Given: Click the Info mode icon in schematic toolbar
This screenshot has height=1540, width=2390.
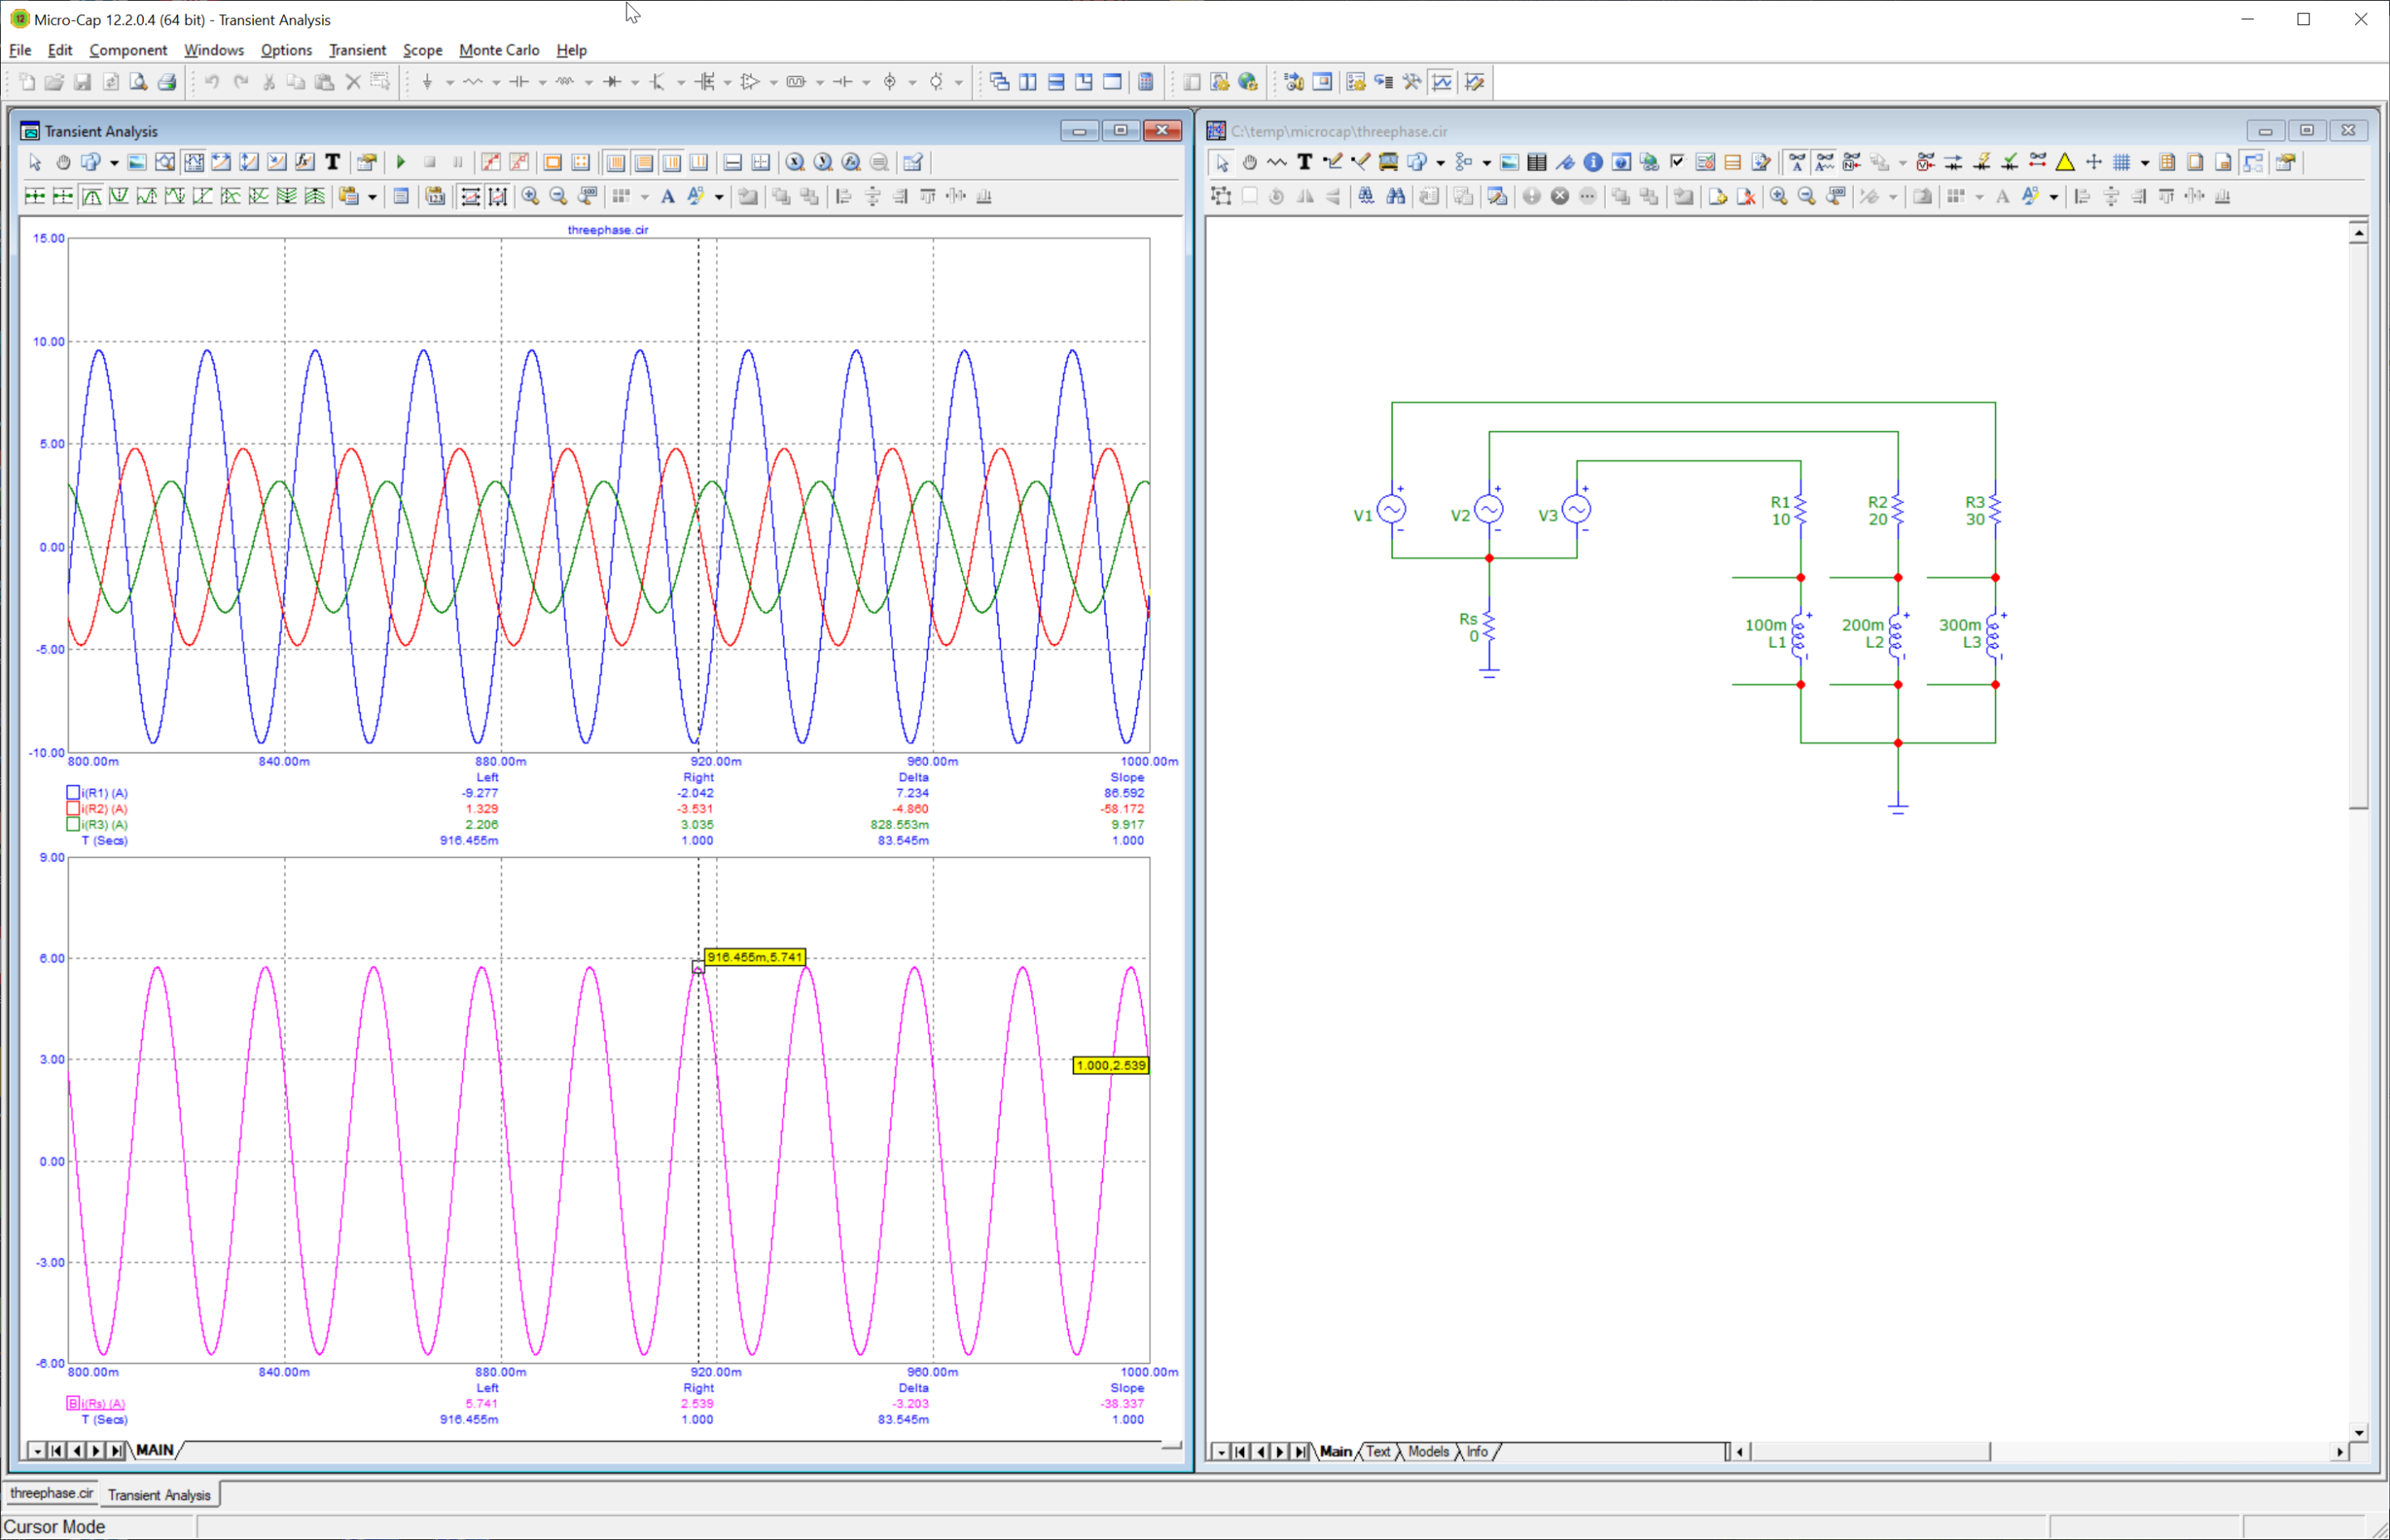Looking at the screenshot, I should [x=1593, y=162].
